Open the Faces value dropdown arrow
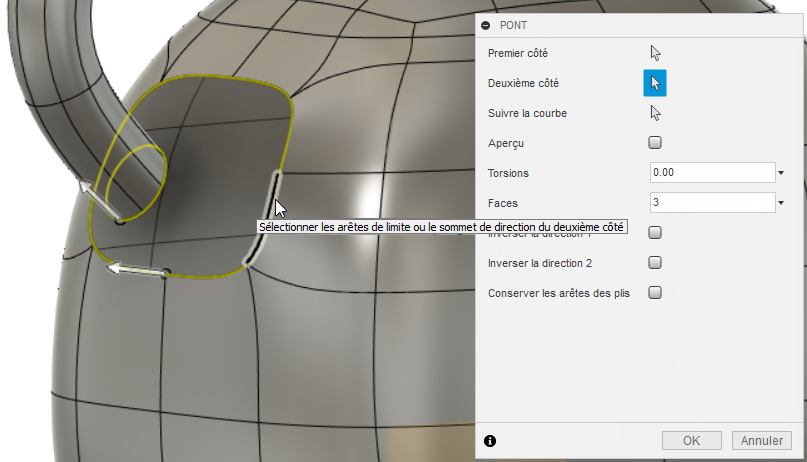 781,203
